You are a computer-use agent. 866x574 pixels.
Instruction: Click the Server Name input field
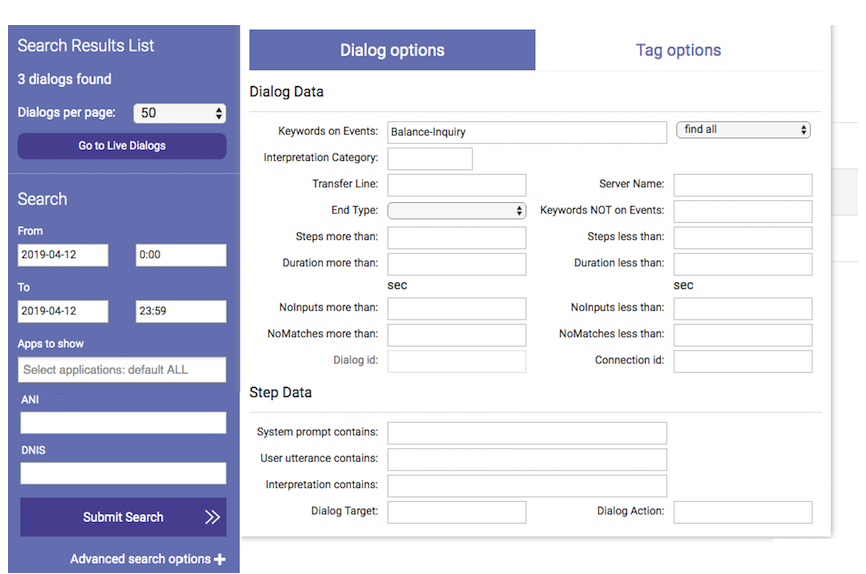pos(742,185)
